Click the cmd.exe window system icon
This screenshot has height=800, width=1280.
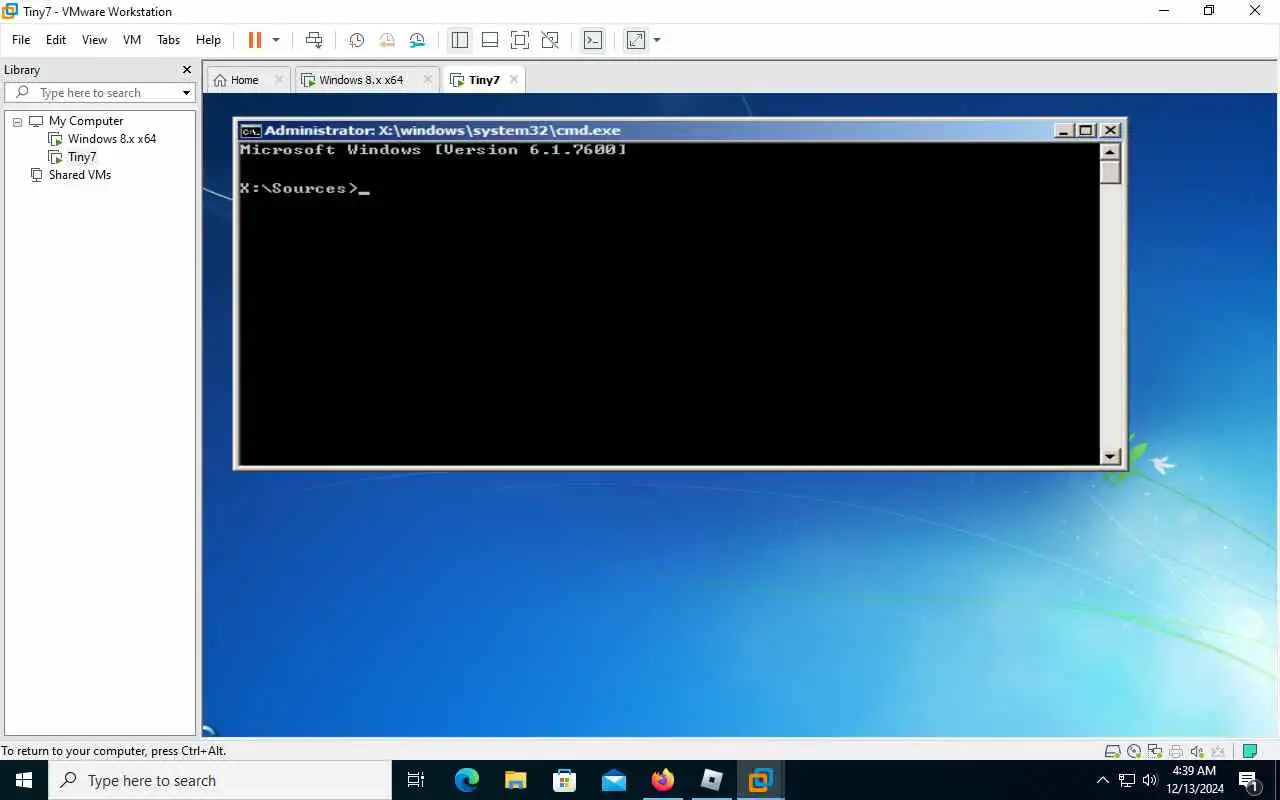(251, 130)
